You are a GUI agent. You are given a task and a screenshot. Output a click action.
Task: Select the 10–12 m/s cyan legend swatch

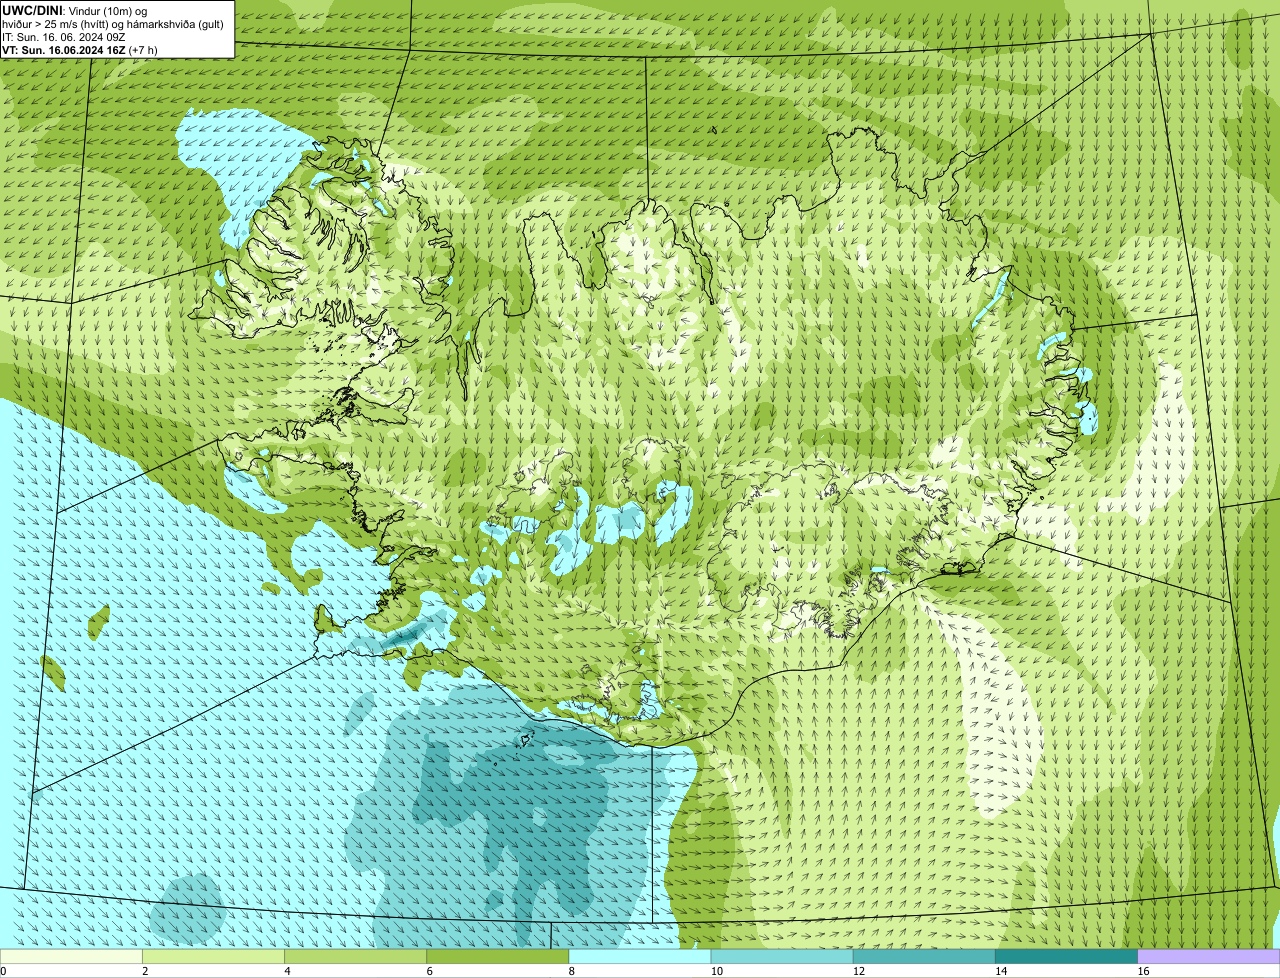782,957
